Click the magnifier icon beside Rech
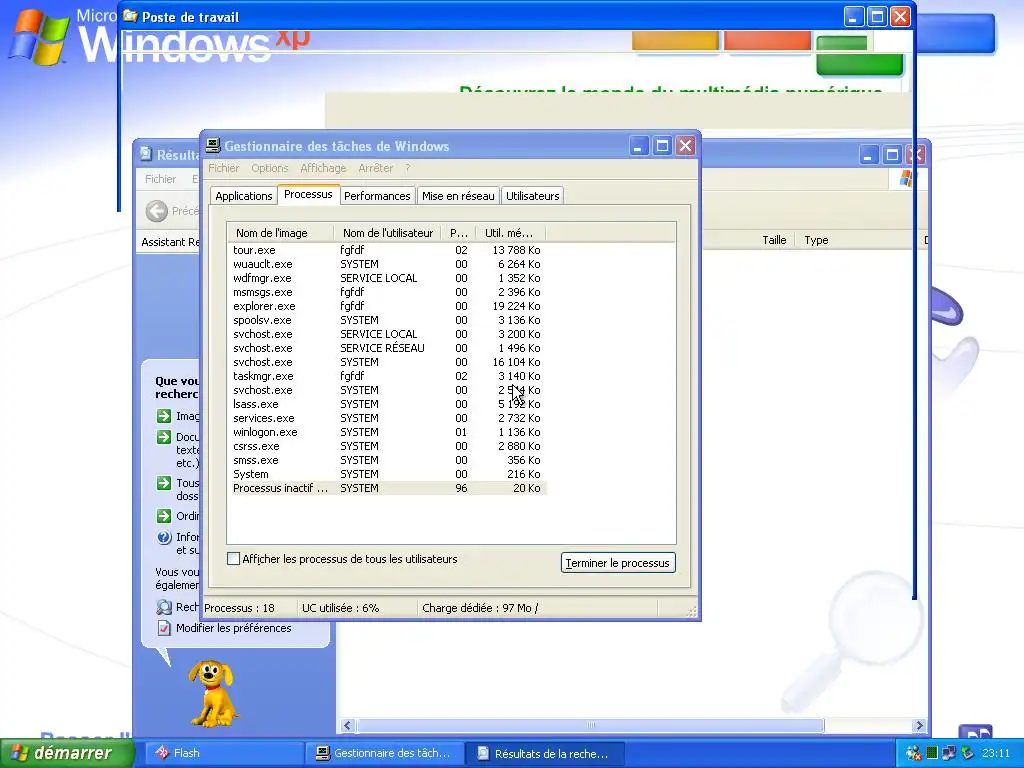The height and width of the screenshot is (768, 1024). pos(164,607)
